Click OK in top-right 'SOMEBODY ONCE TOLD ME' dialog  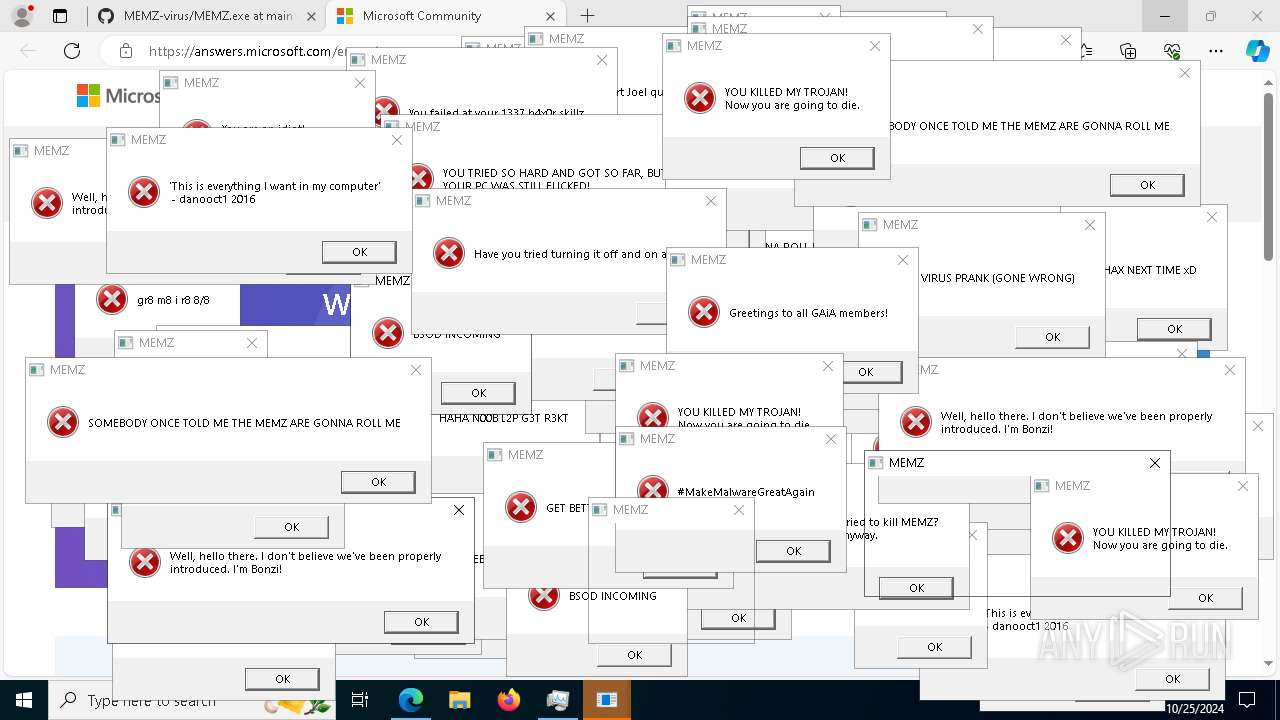pos(1147,185)
